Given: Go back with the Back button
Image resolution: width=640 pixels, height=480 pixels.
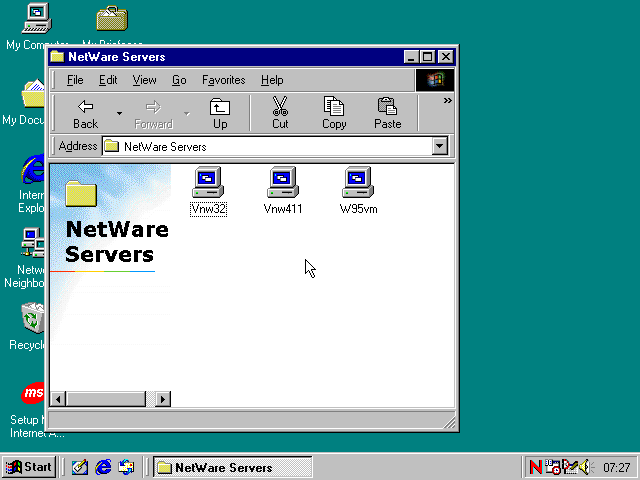Looking at the screenshot, I should [85, 114].
